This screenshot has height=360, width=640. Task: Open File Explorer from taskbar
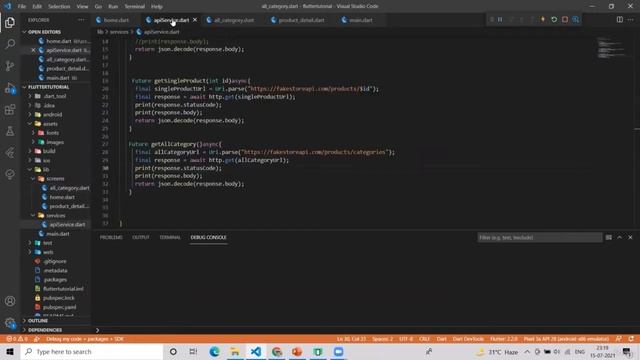coord(235,351)
